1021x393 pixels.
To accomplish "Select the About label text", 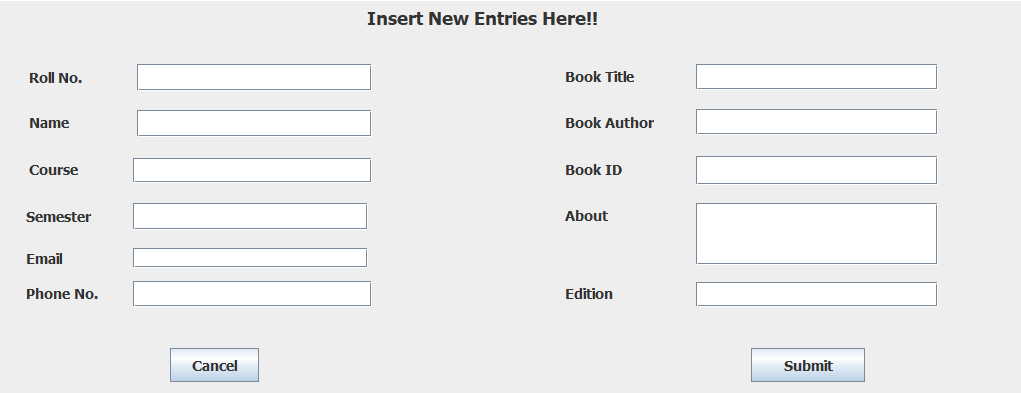I will (x=586, y=216).
